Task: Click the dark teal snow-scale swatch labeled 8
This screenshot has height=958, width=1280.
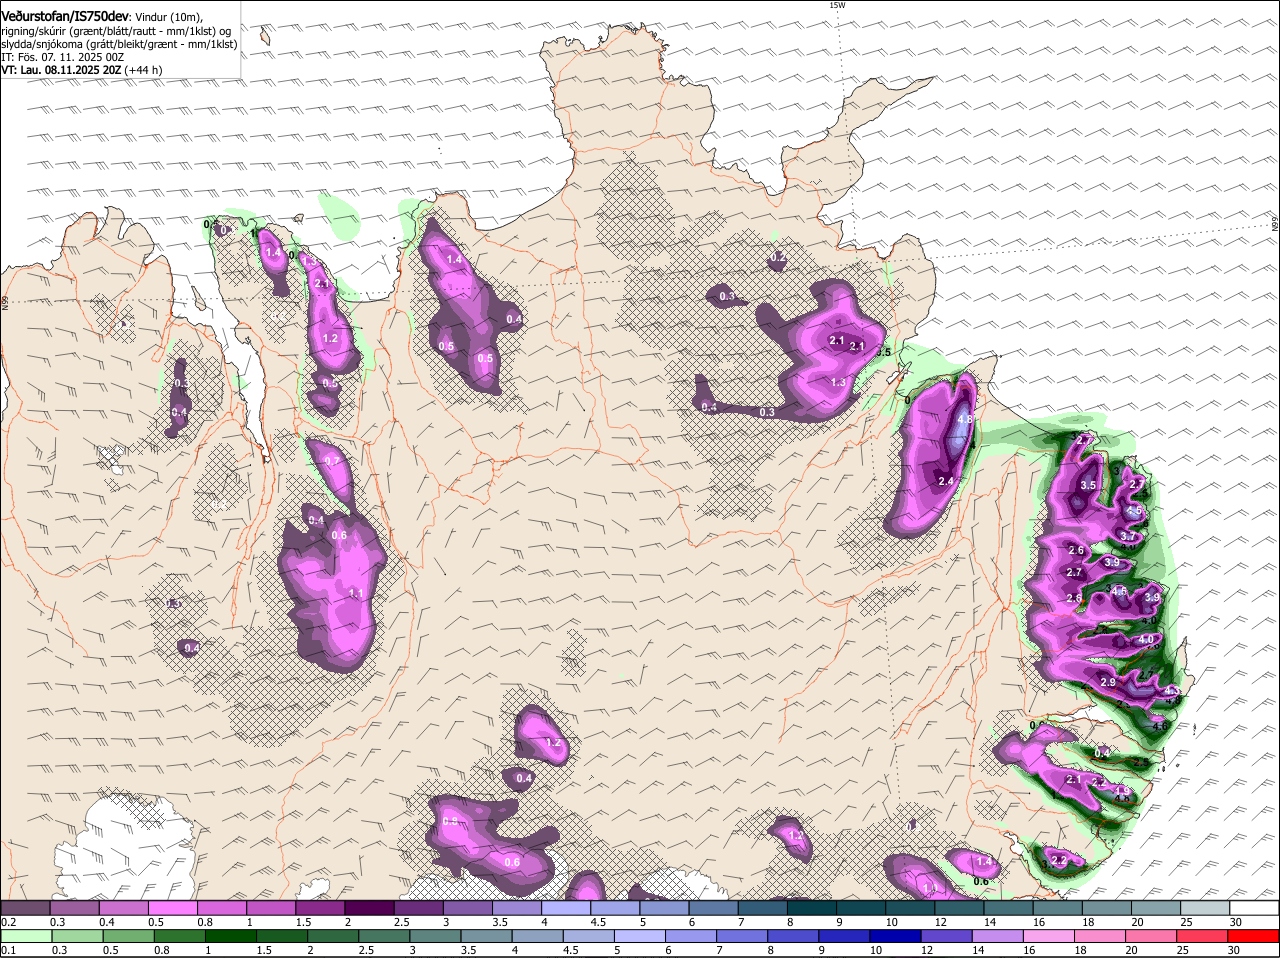Action: point(812,908)
